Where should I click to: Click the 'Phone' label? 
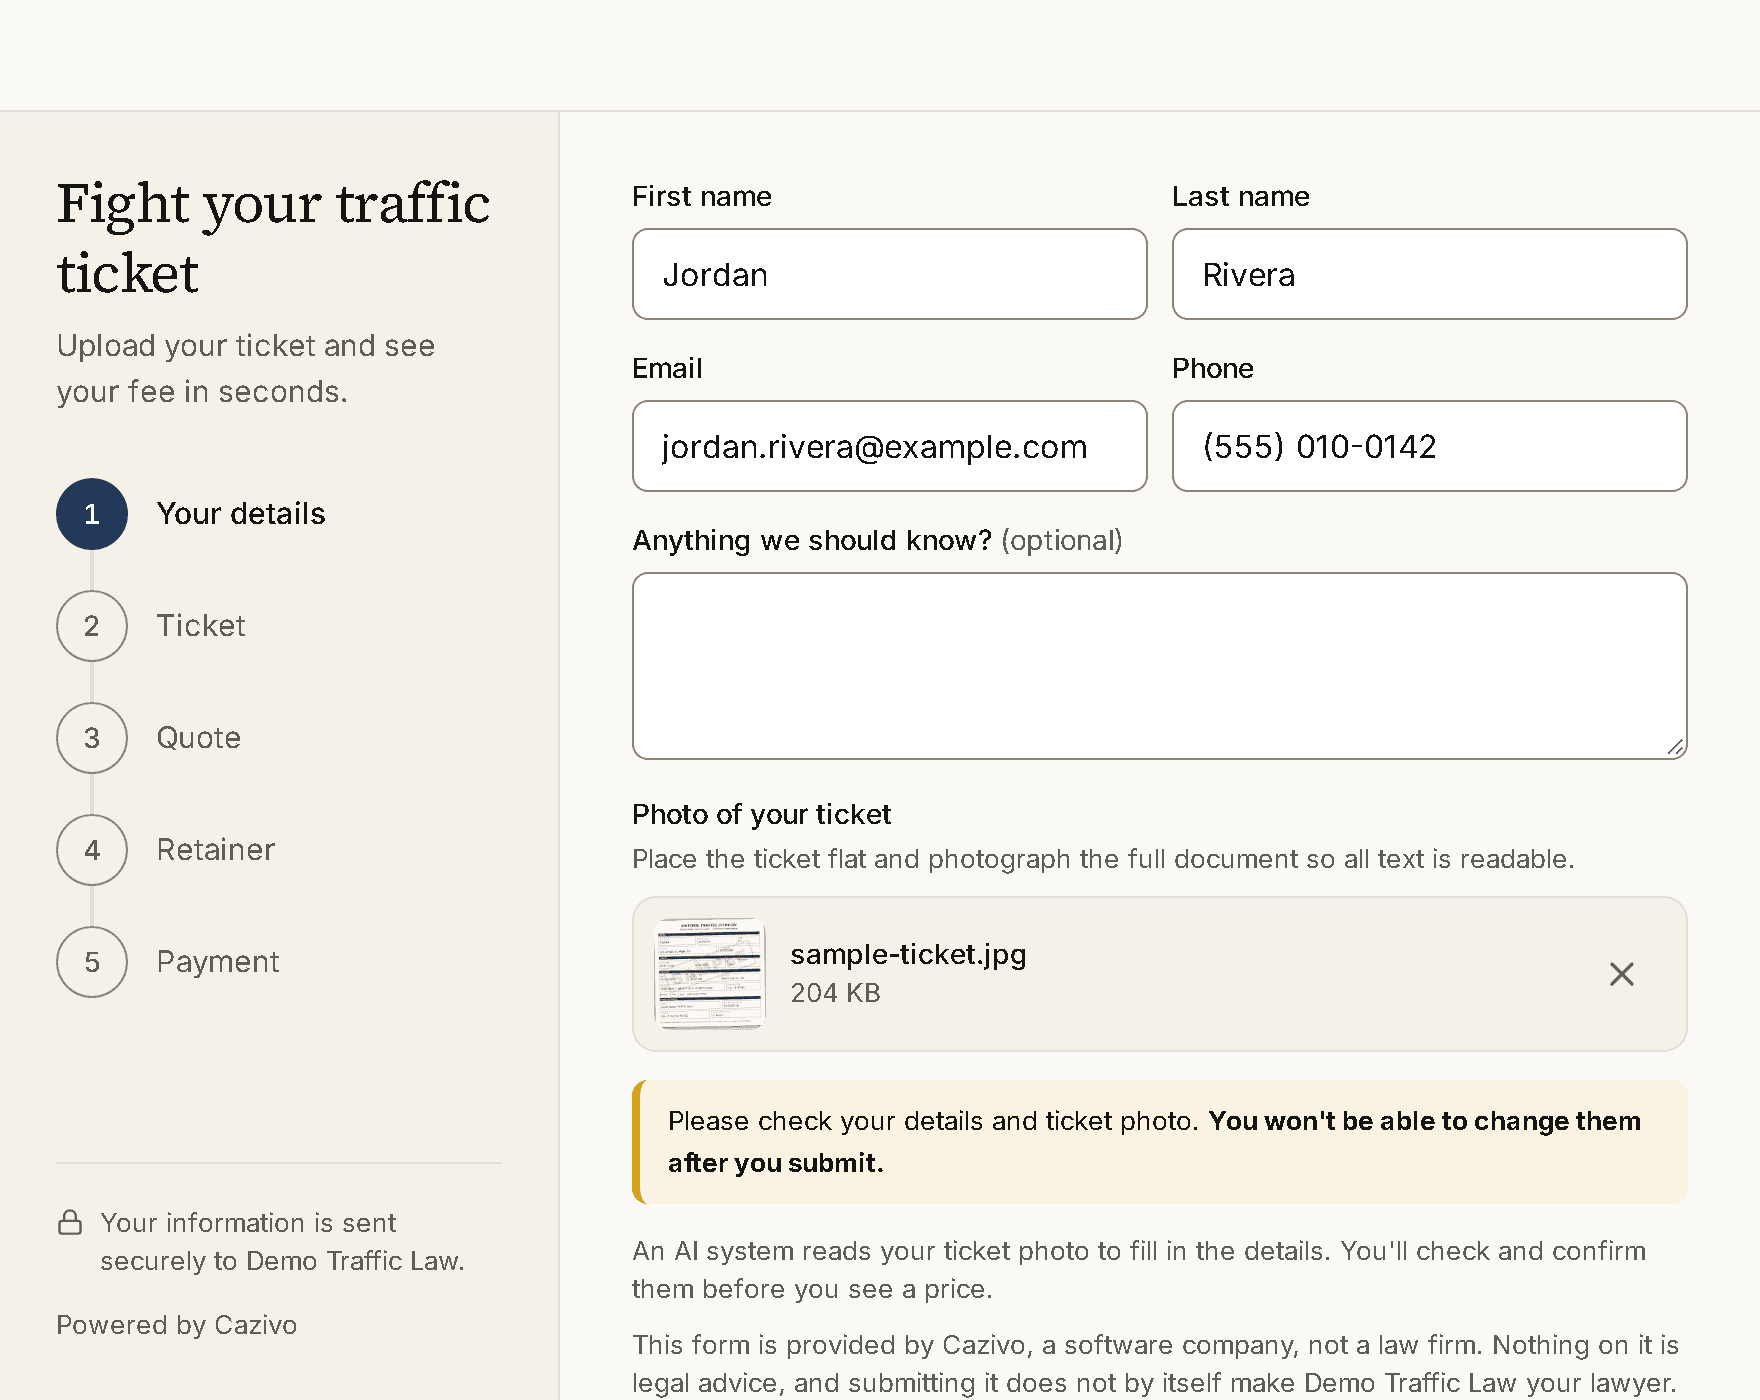1213,368
